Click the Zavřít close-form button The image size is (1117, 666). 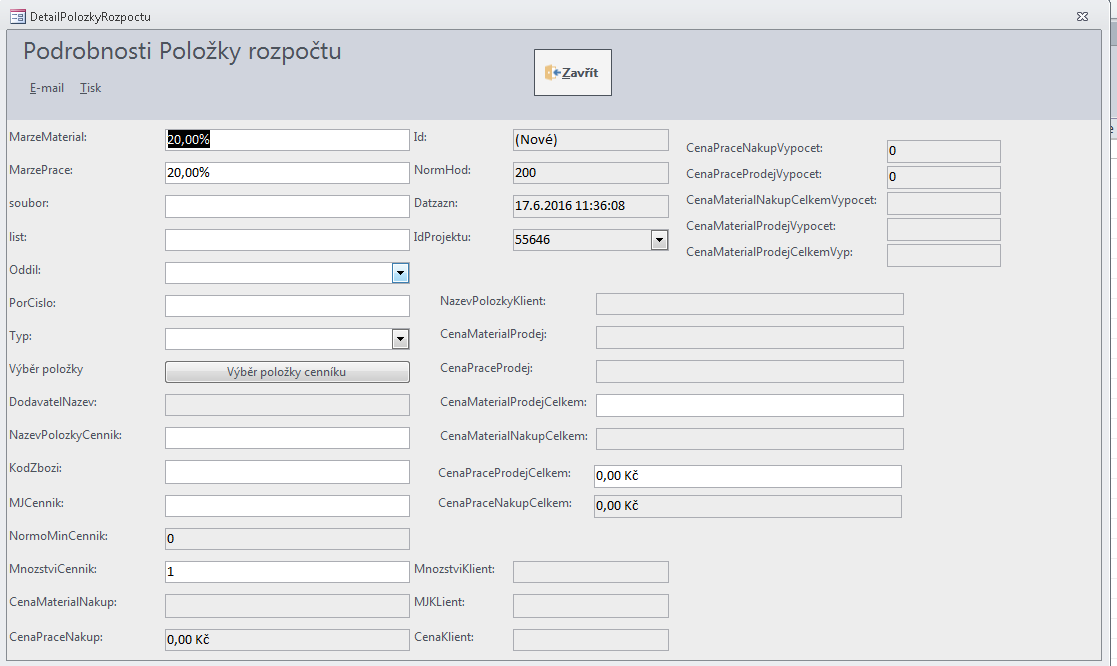click(x=572, y=73)
